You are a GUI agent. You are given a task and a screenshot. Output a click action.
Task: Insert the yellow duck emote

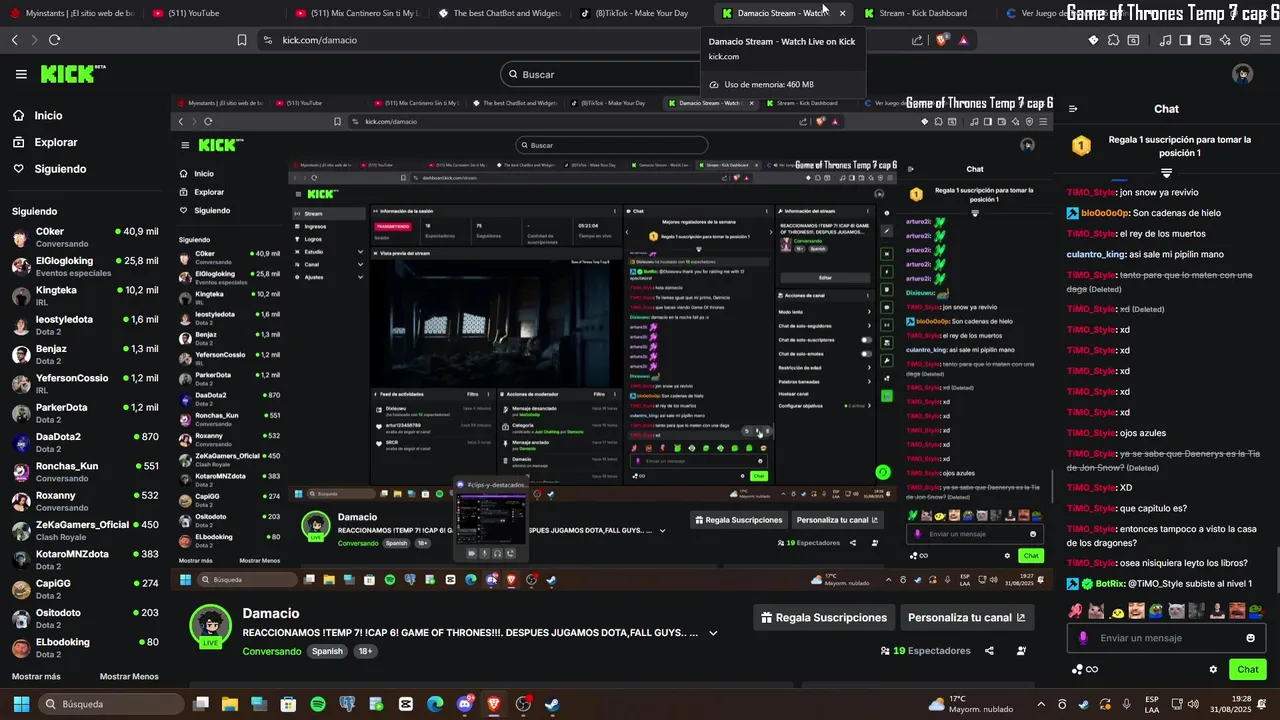click(x=1118, y=611)
